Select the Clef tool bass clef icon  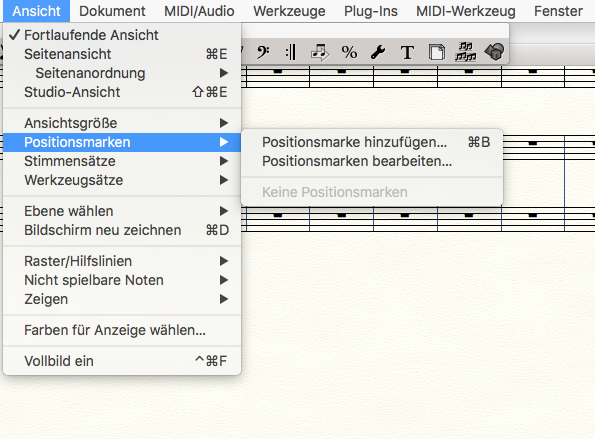tap(263, 52)
